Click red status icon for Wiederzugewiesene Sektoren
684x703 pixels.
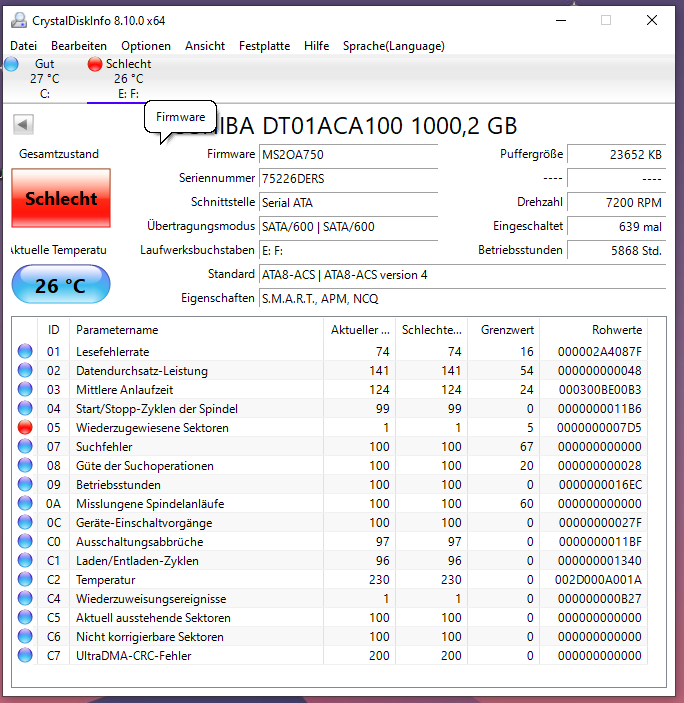(x=25, y=427)
